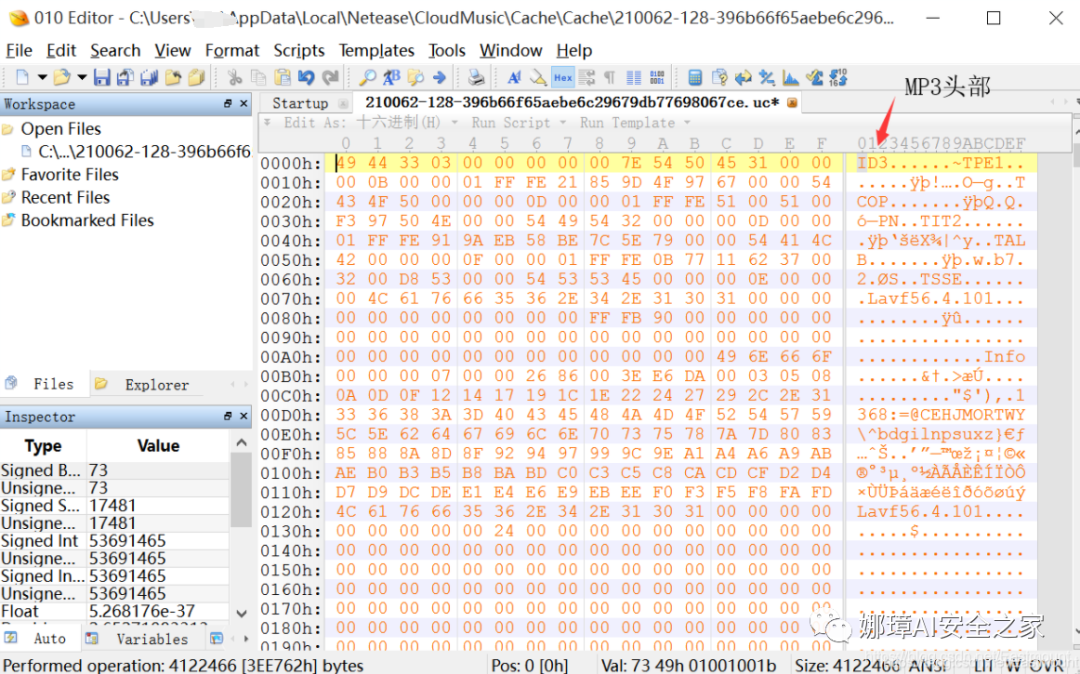Click the Histogram chart icon
Image resolution: width=1080 pixels, height=674 pixels.
(x=791, y=77)
